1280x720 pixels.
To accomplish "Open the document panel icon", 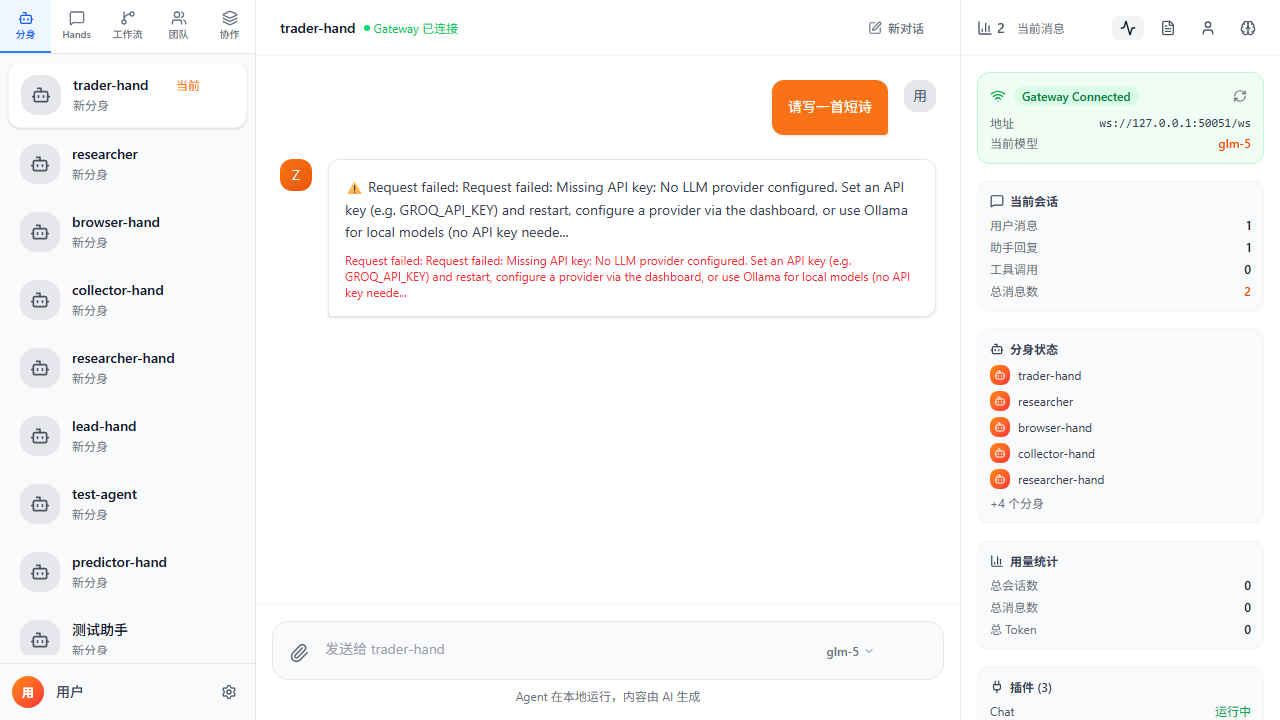I will coord(1168,28).
